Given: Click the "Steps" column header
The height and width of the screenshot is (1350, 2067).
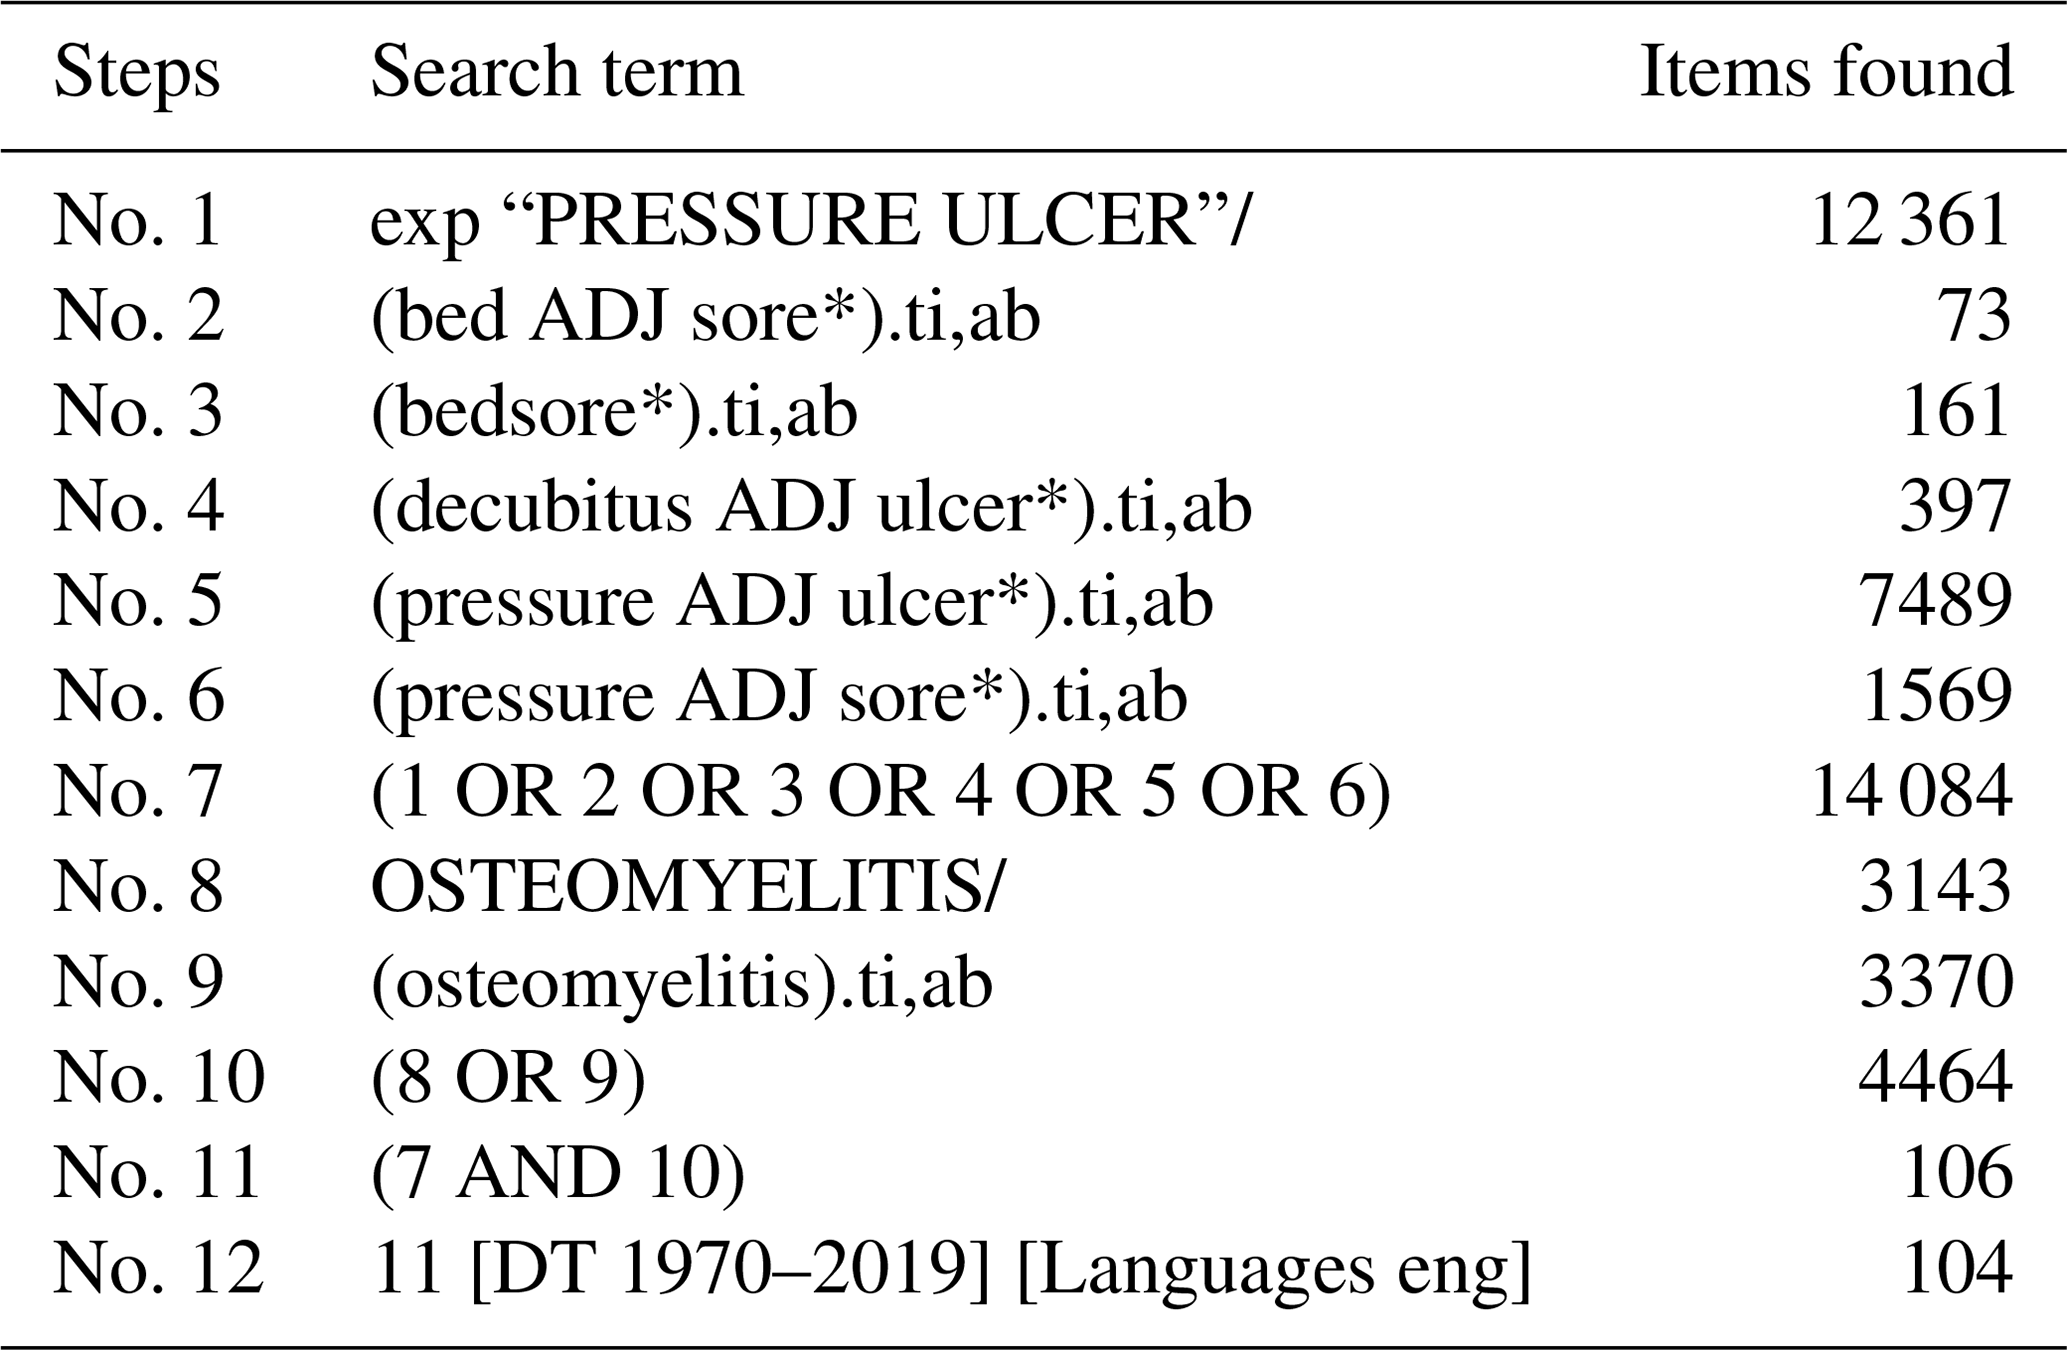Looking at the screenshot, I should pos(136,74).
